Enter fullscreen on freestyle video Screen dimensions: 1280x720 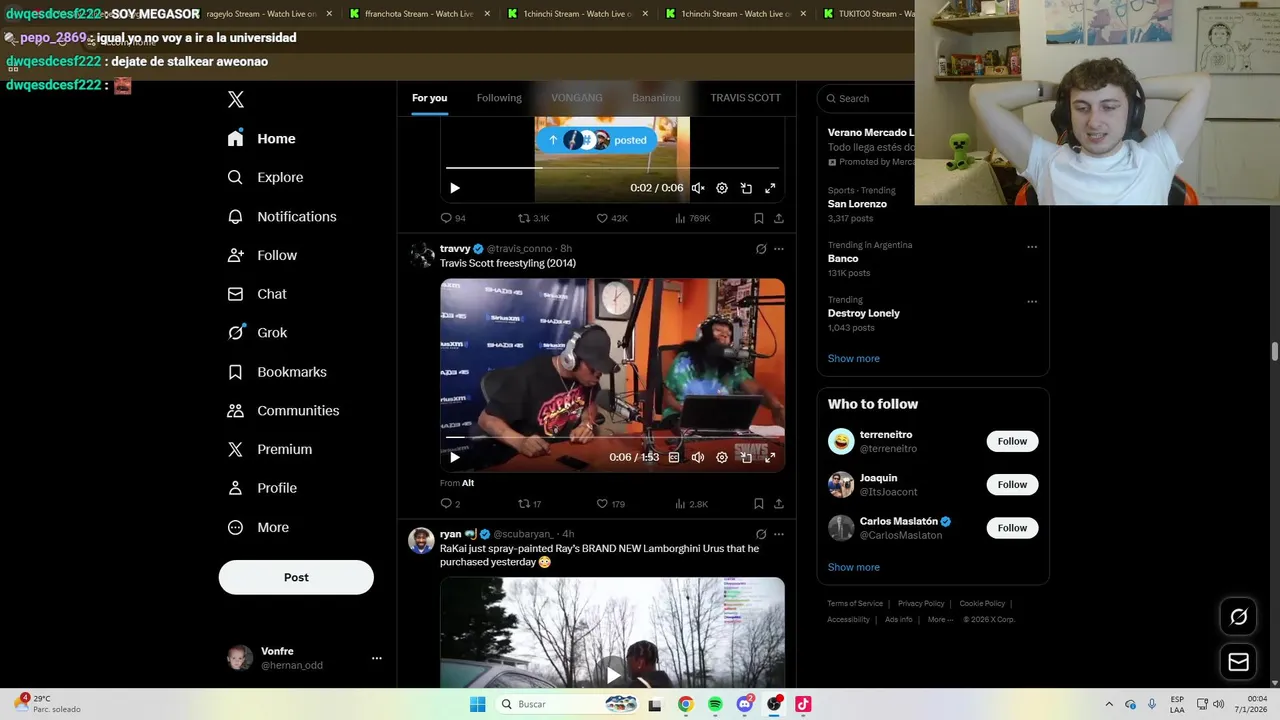[x=770, y=457]
